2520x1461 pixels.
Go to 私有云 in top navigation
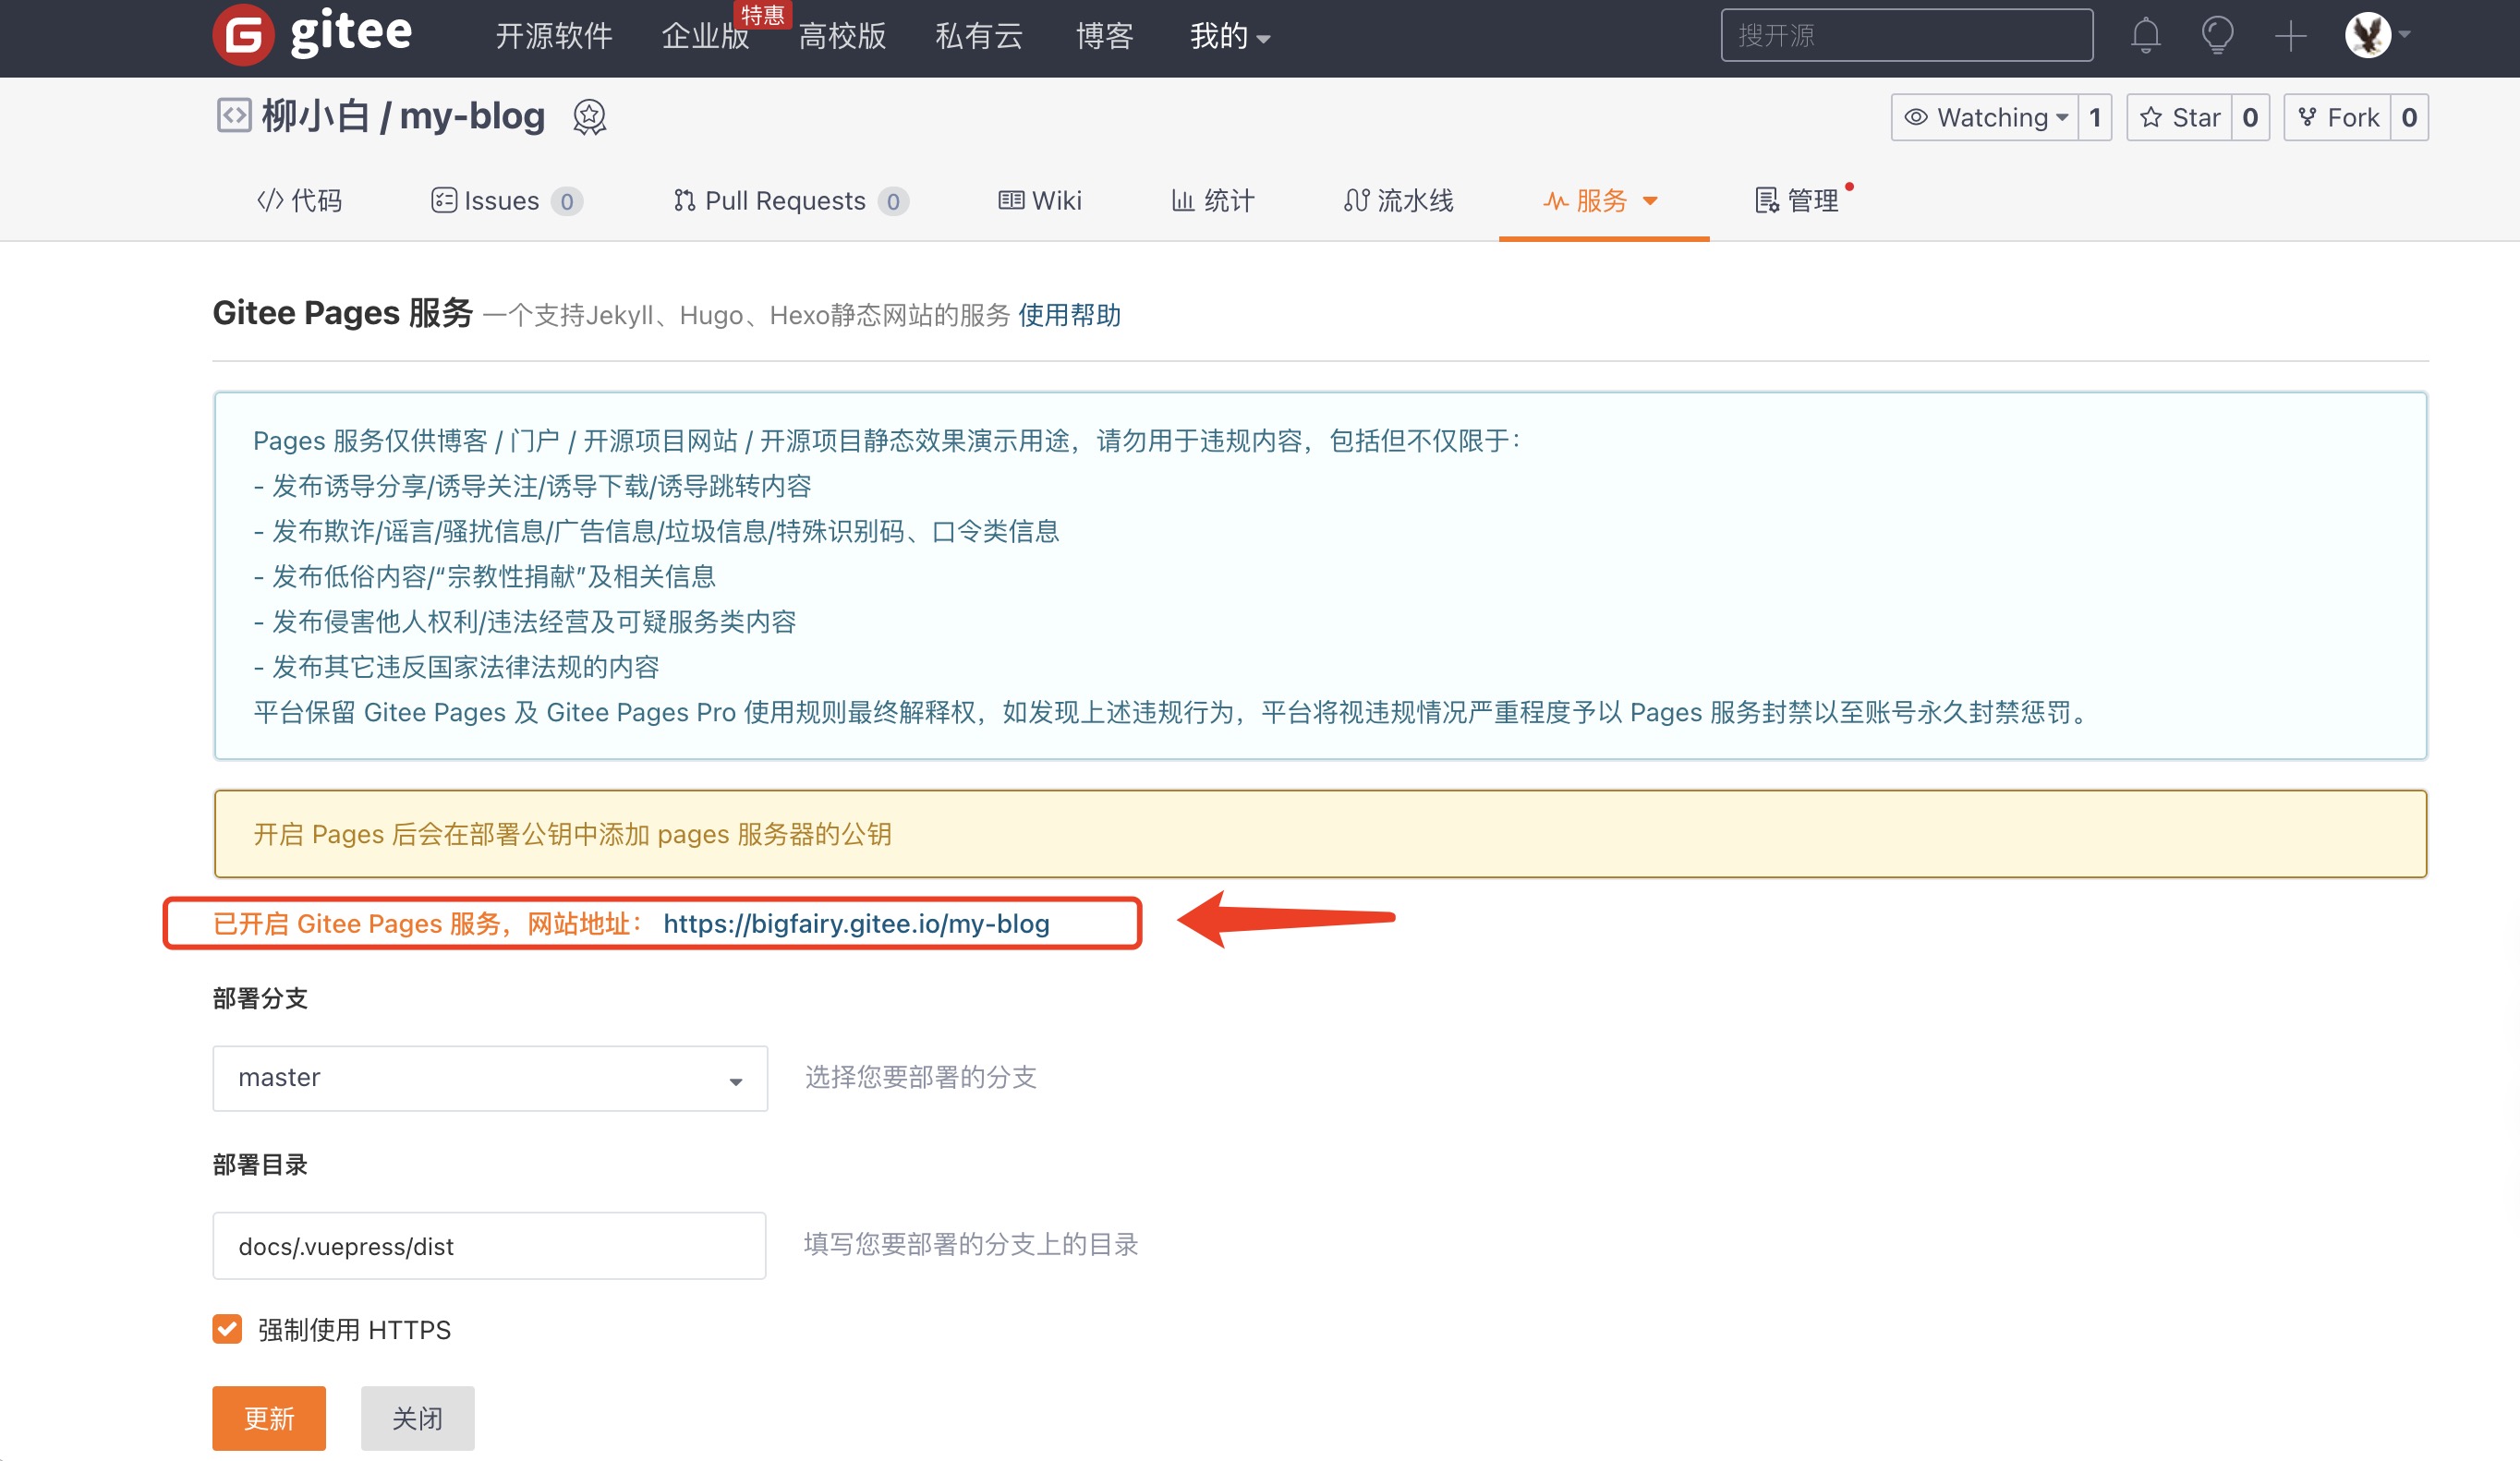click(979, 36)
